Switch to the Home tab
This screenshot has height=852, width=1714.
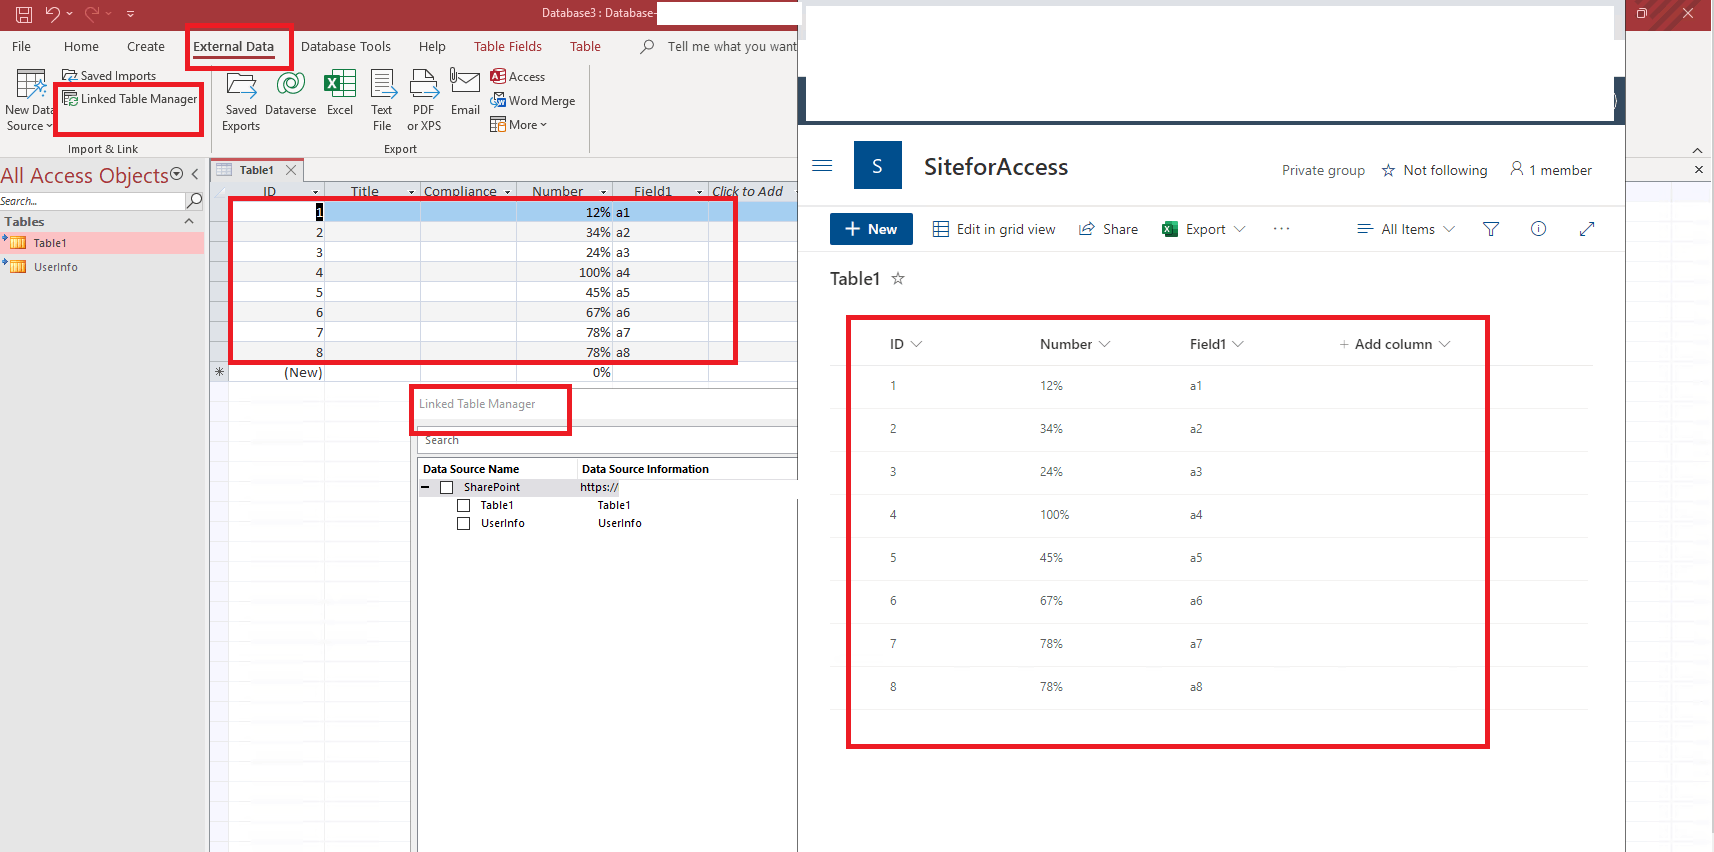point(81,46)
